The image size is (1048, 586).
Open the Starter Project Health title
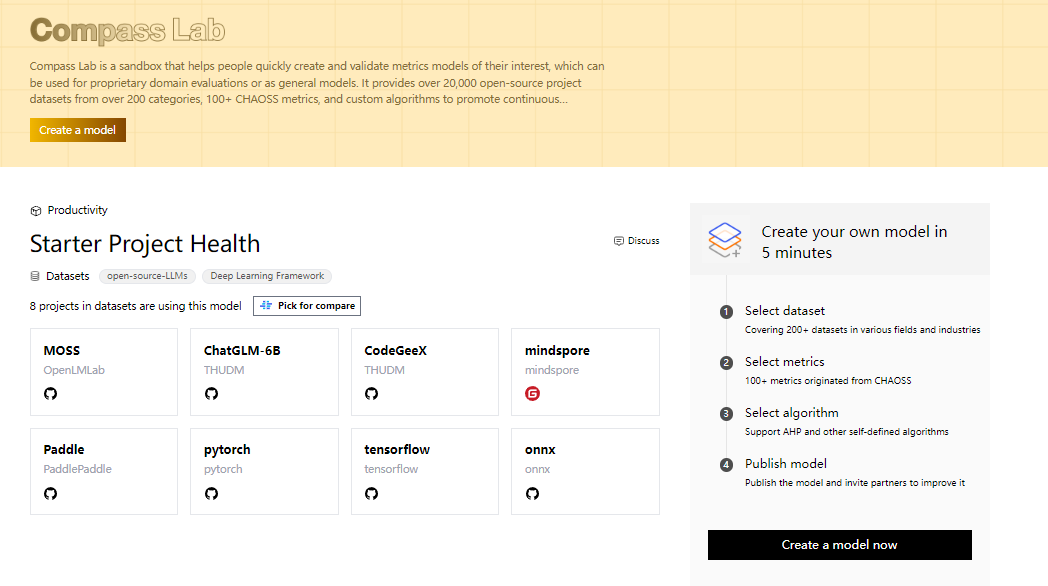pyautogui.click(x=145, y=244)
